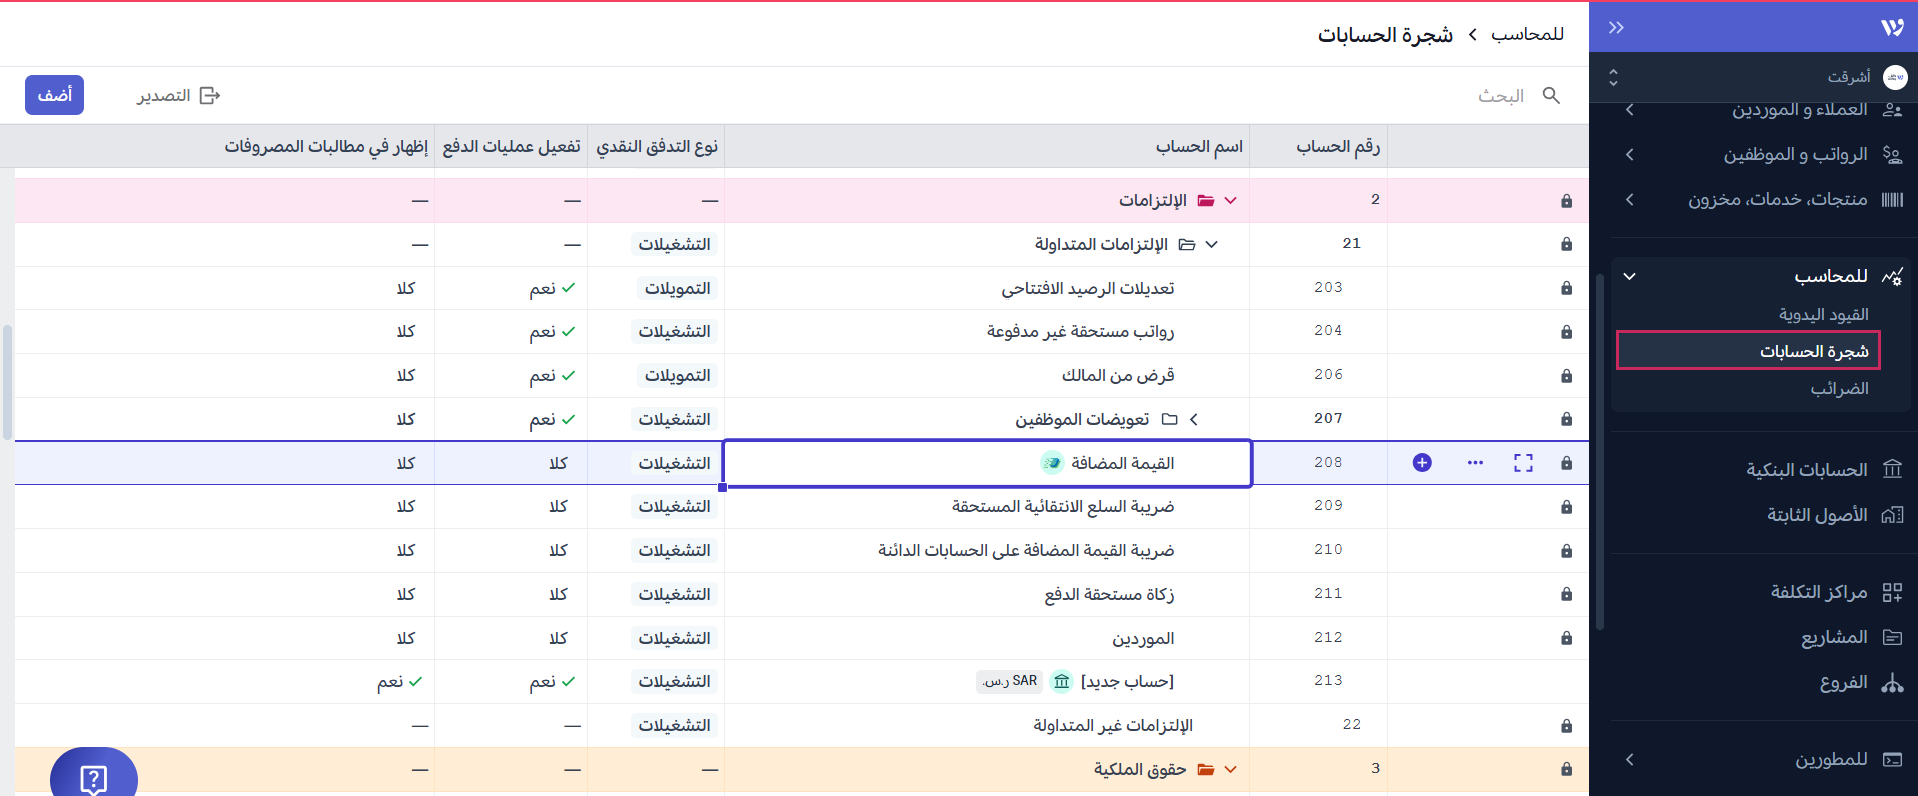The width and height of the screenshot is (1918, 796).
Task: Click the lock icon for account 203
Action: point(1566,288)
